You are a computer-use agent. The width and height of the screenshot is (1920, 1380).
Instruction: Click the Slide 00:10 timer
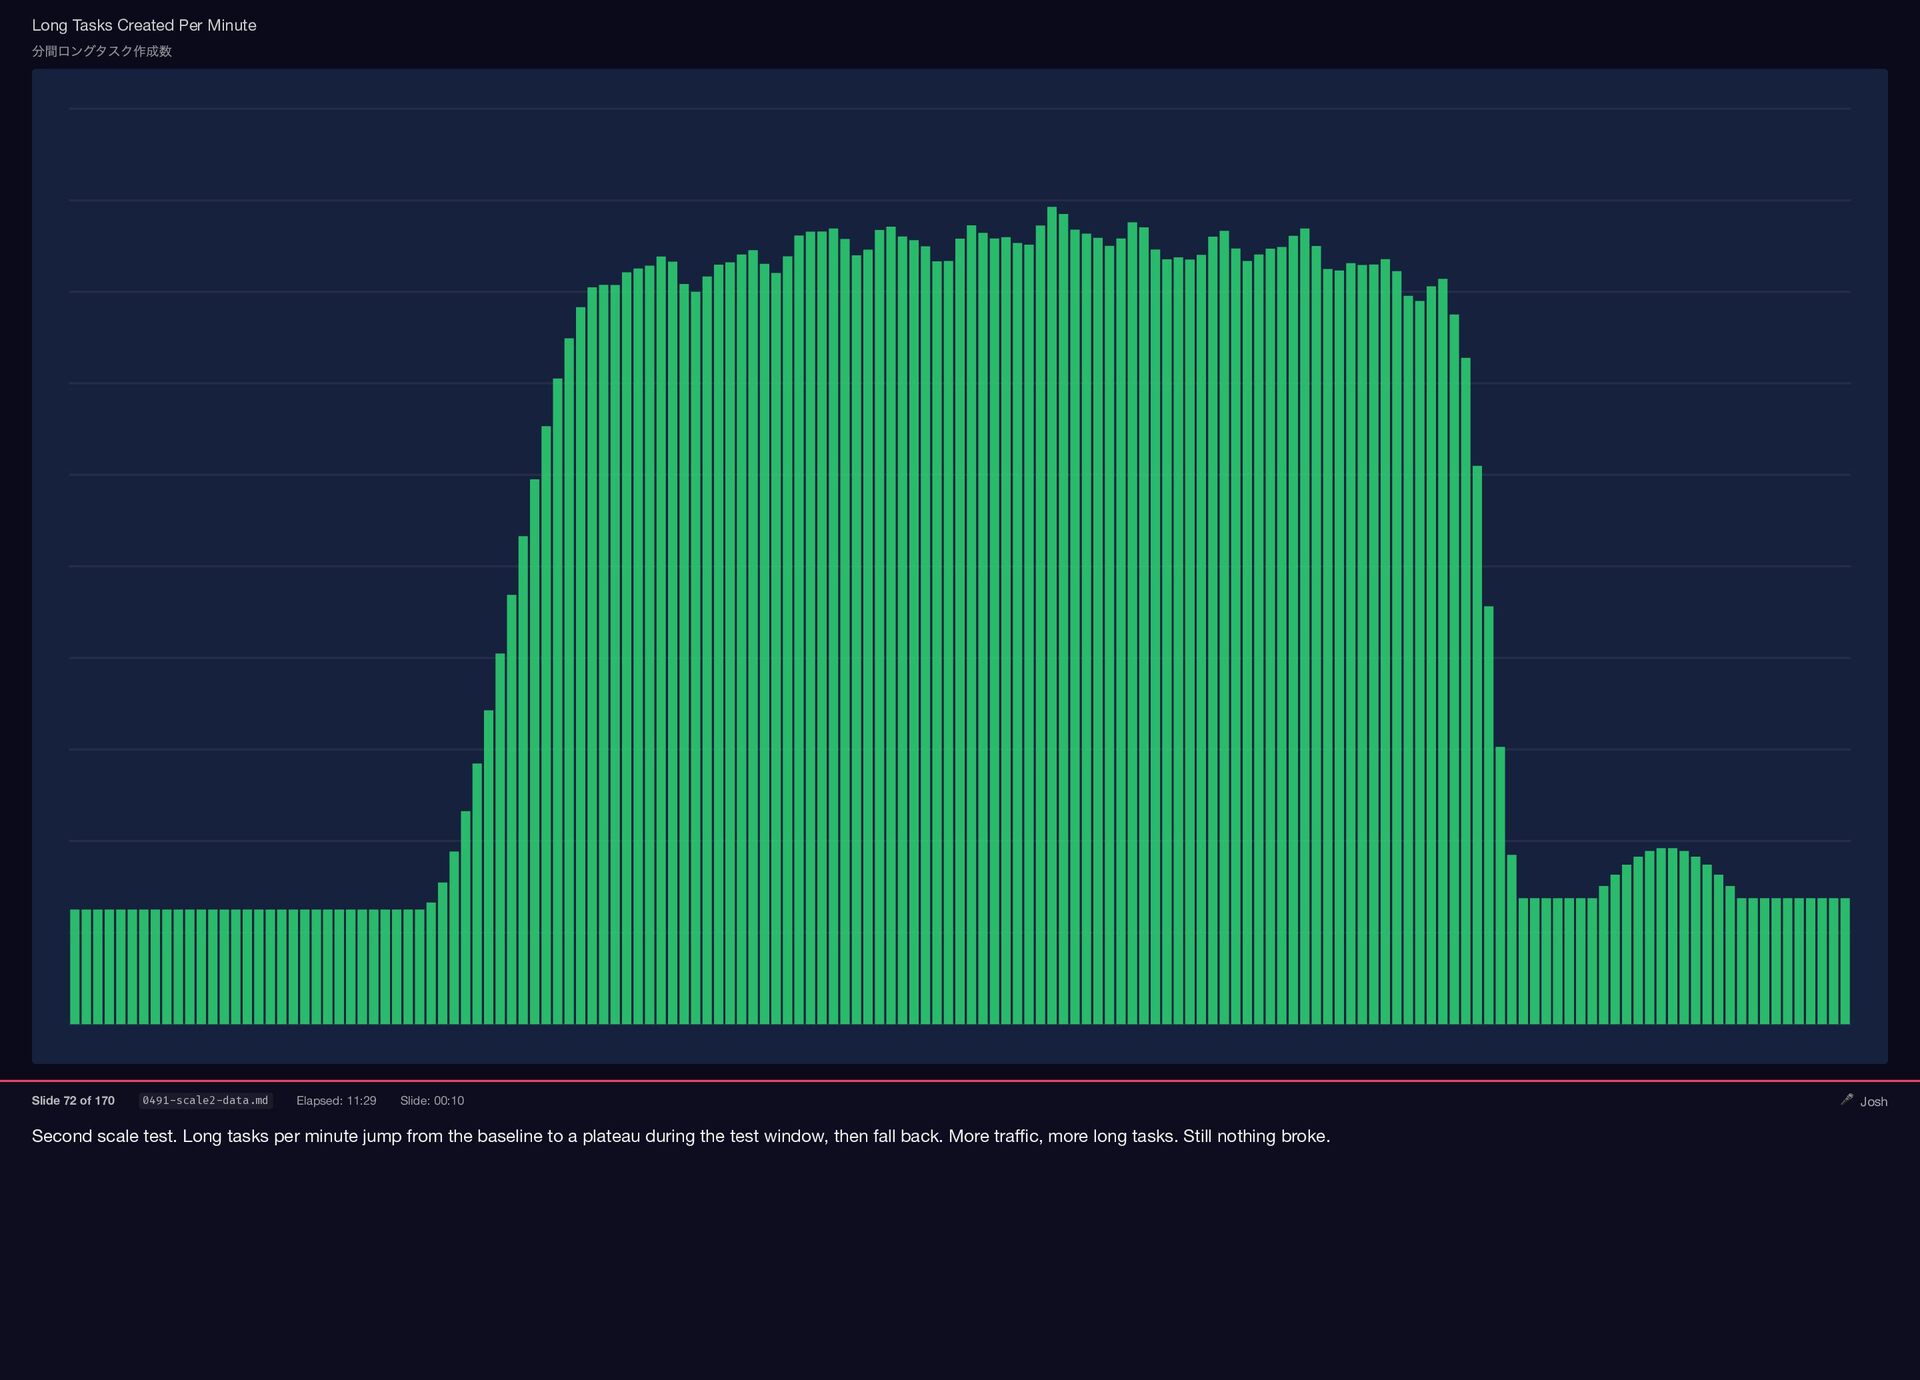[432, 1100]
